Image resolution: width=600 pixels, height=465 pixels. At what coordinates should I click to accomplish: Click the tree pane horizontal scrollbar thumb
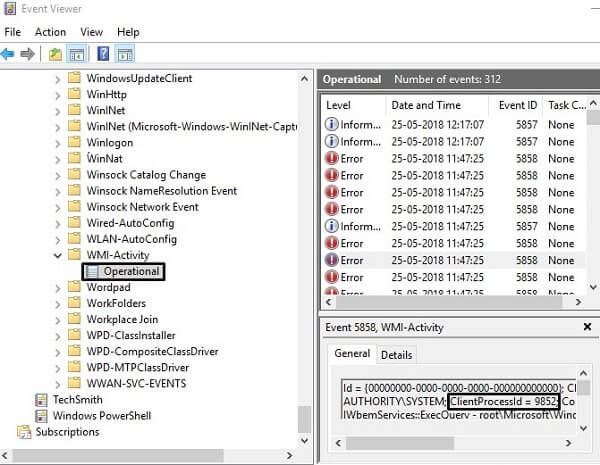pyautogui.click(x=119, y=455)
